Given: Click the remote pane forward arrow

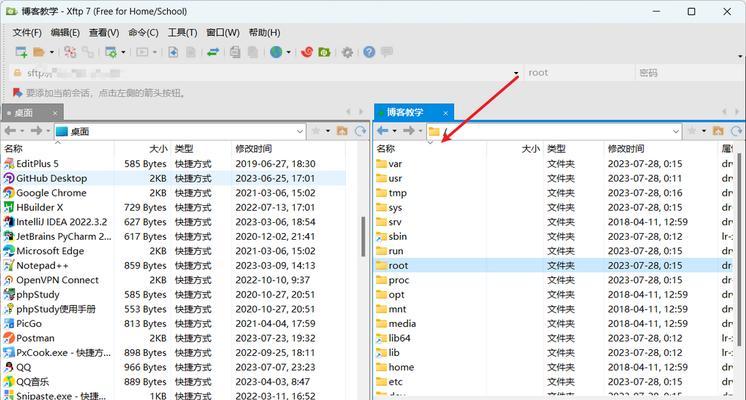Looking at the screenshot, I should (409, 130).
